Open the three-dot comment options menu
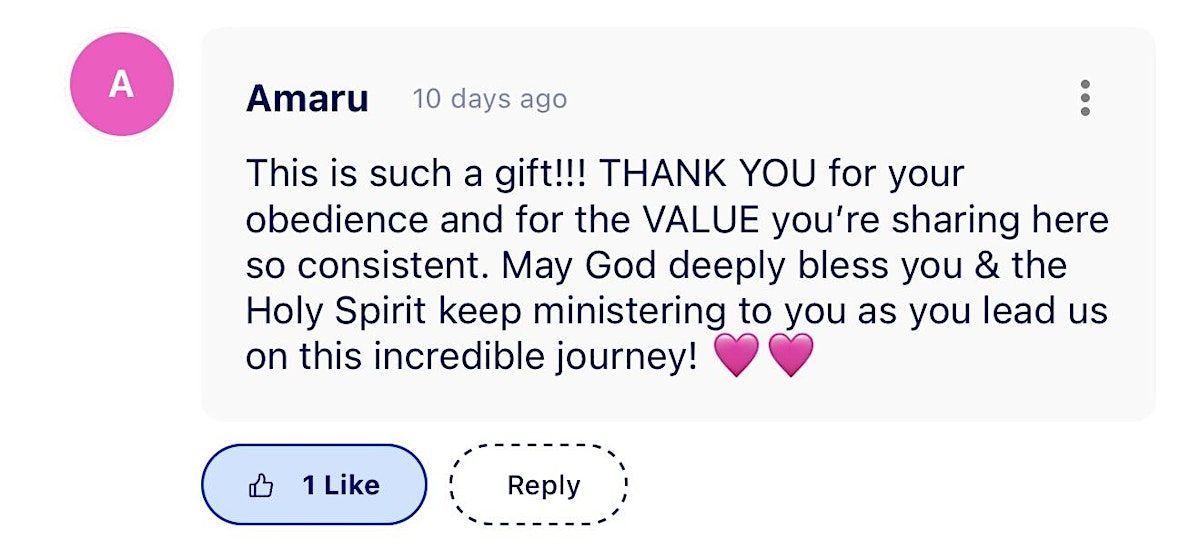 [1085, 98]
